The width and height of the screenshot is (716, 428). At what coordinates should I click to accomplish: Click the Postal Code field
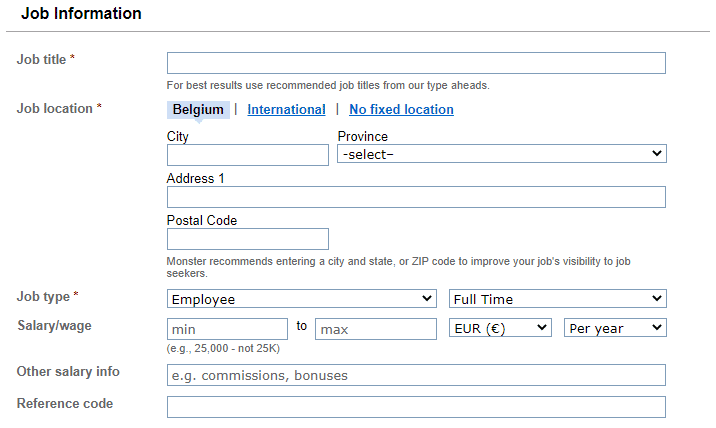[247, 239]
